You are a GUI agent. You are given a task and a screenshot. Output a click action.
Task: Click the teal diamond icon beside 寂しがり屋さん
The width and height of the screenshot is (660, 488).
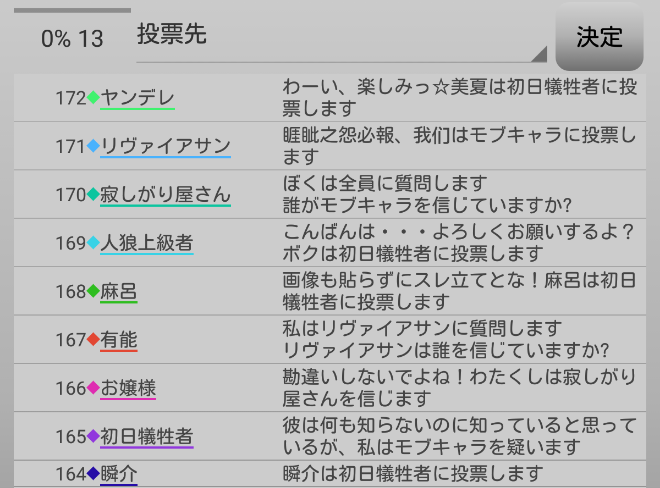tap(94, 194)
